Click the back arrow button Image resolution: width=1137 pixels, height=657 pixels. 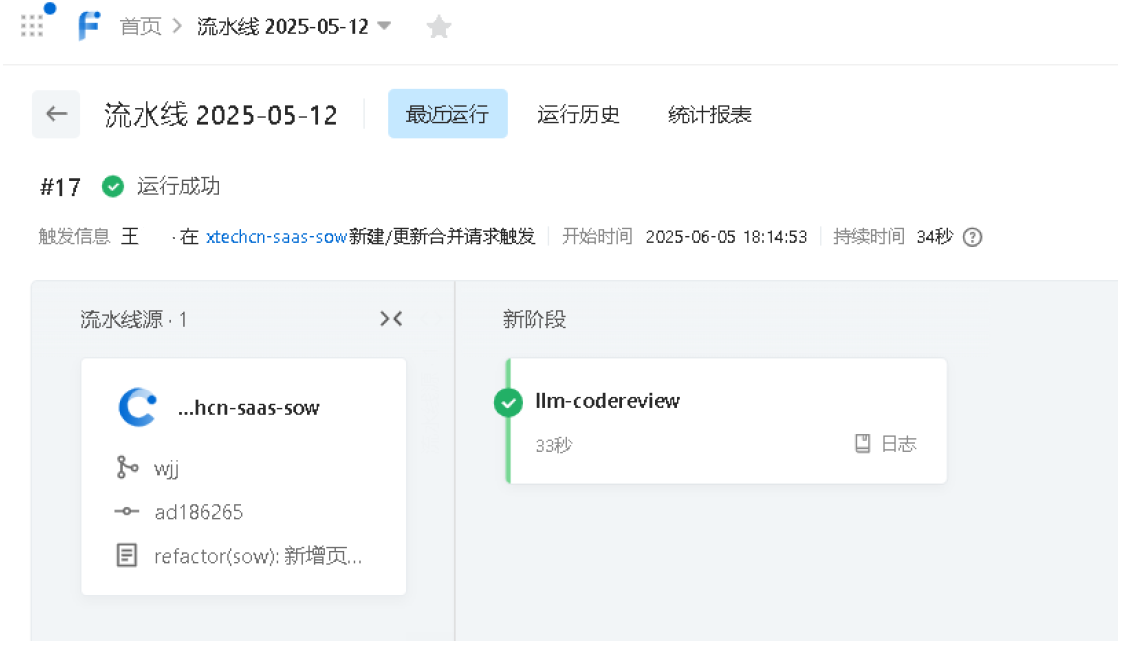pyautogui.click(x=56, y=114)
